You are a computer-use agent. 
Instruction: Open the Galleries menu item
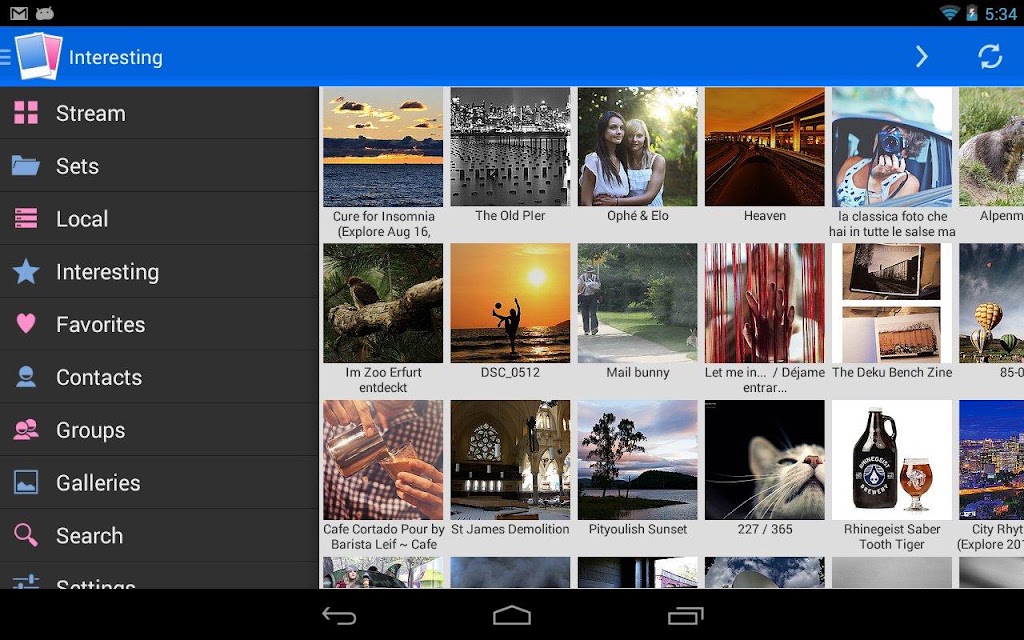point(159,483)
